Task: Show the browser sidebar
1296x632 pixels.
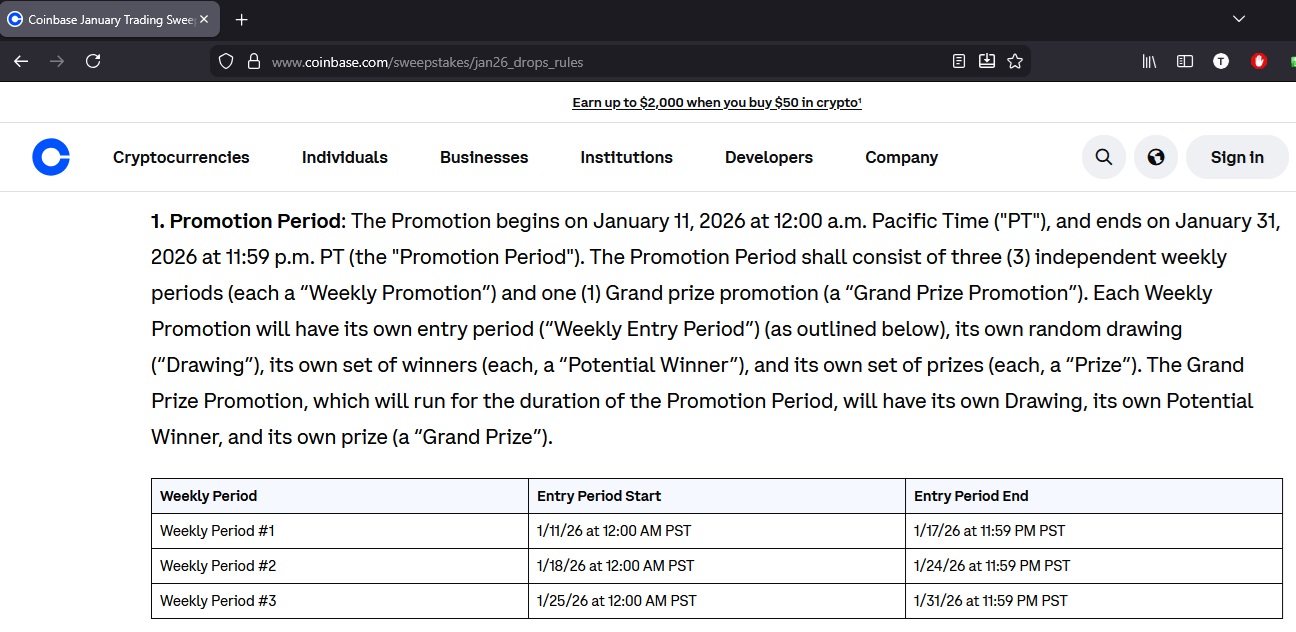Action: pos(1185,61)
